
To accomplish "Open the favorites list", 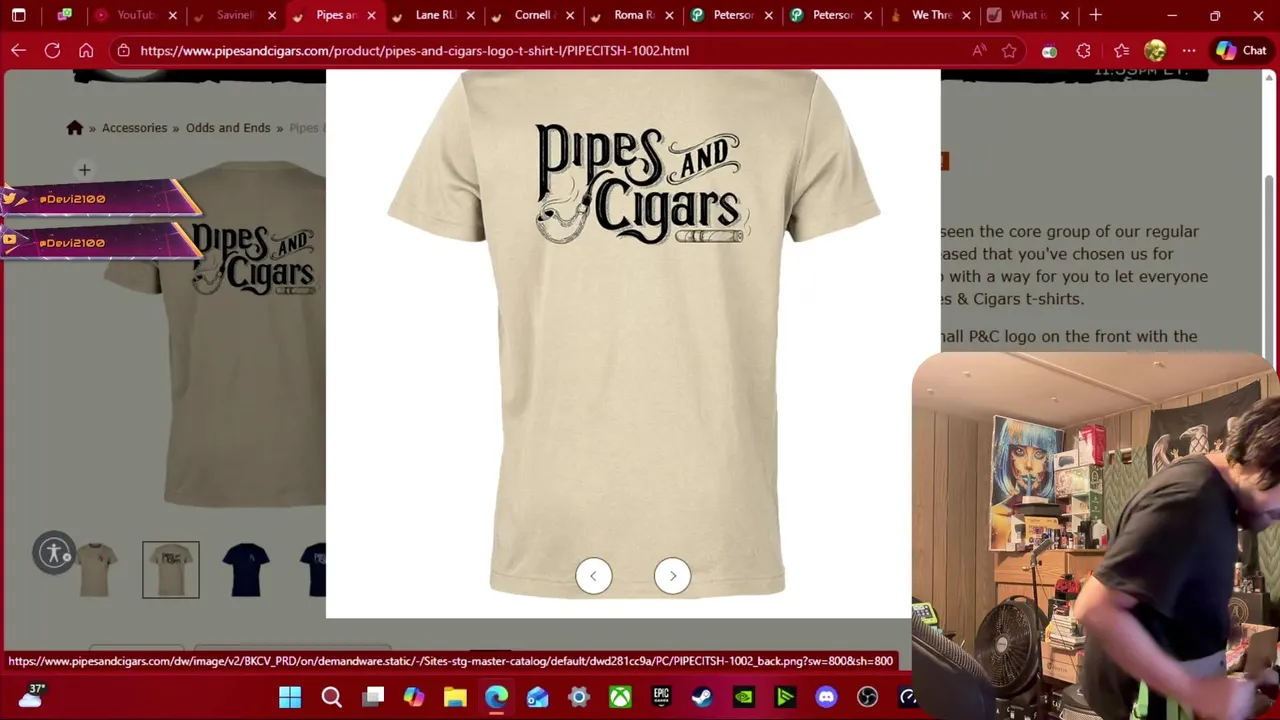I will pos(1121,50).
